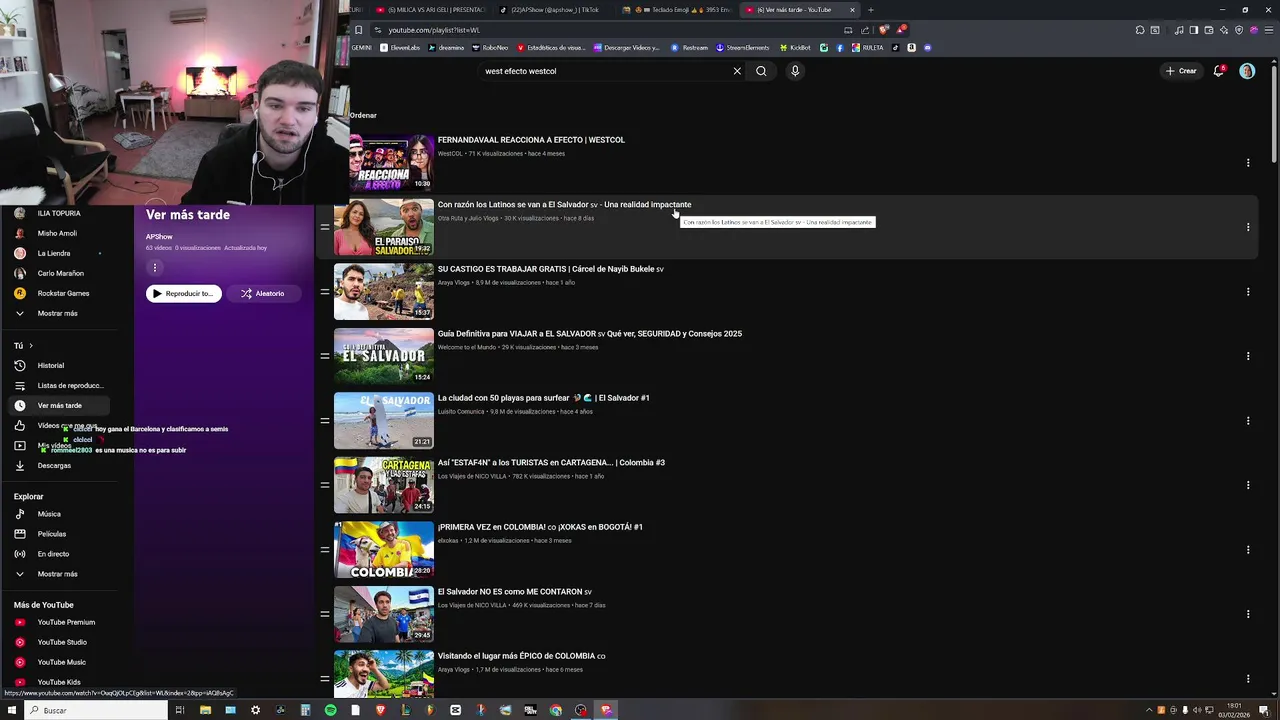
Task: Open playlist three-dot menu under APShow
Action: click(x=155, y=268)
